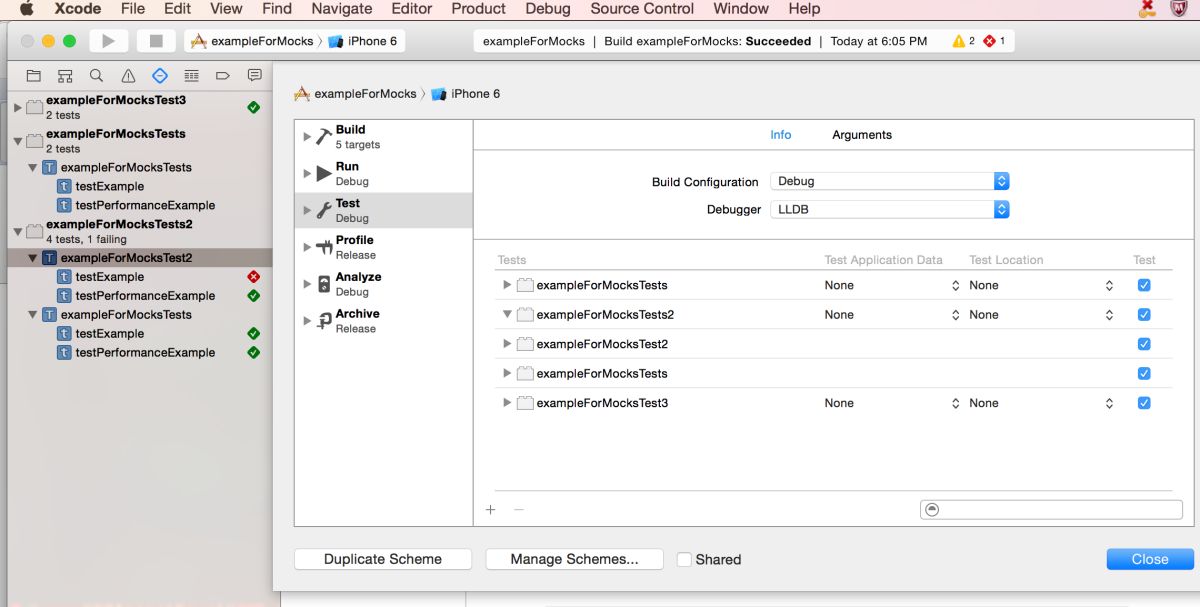Screen dimensions: 1200x607
Task: Select the Info tab
Action: pos(781,135)
